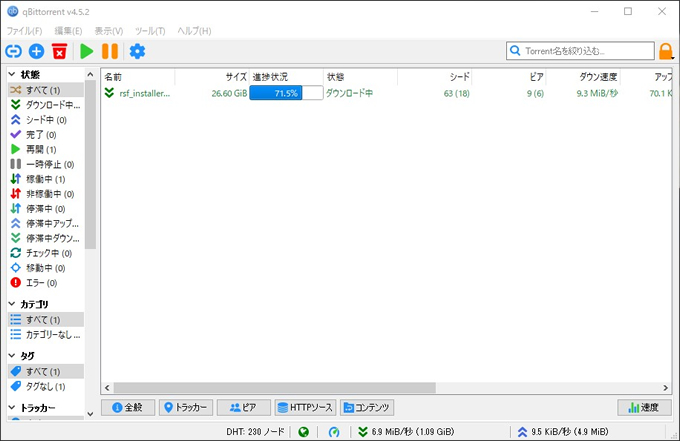Open the コンテンツ tab button

367,407
